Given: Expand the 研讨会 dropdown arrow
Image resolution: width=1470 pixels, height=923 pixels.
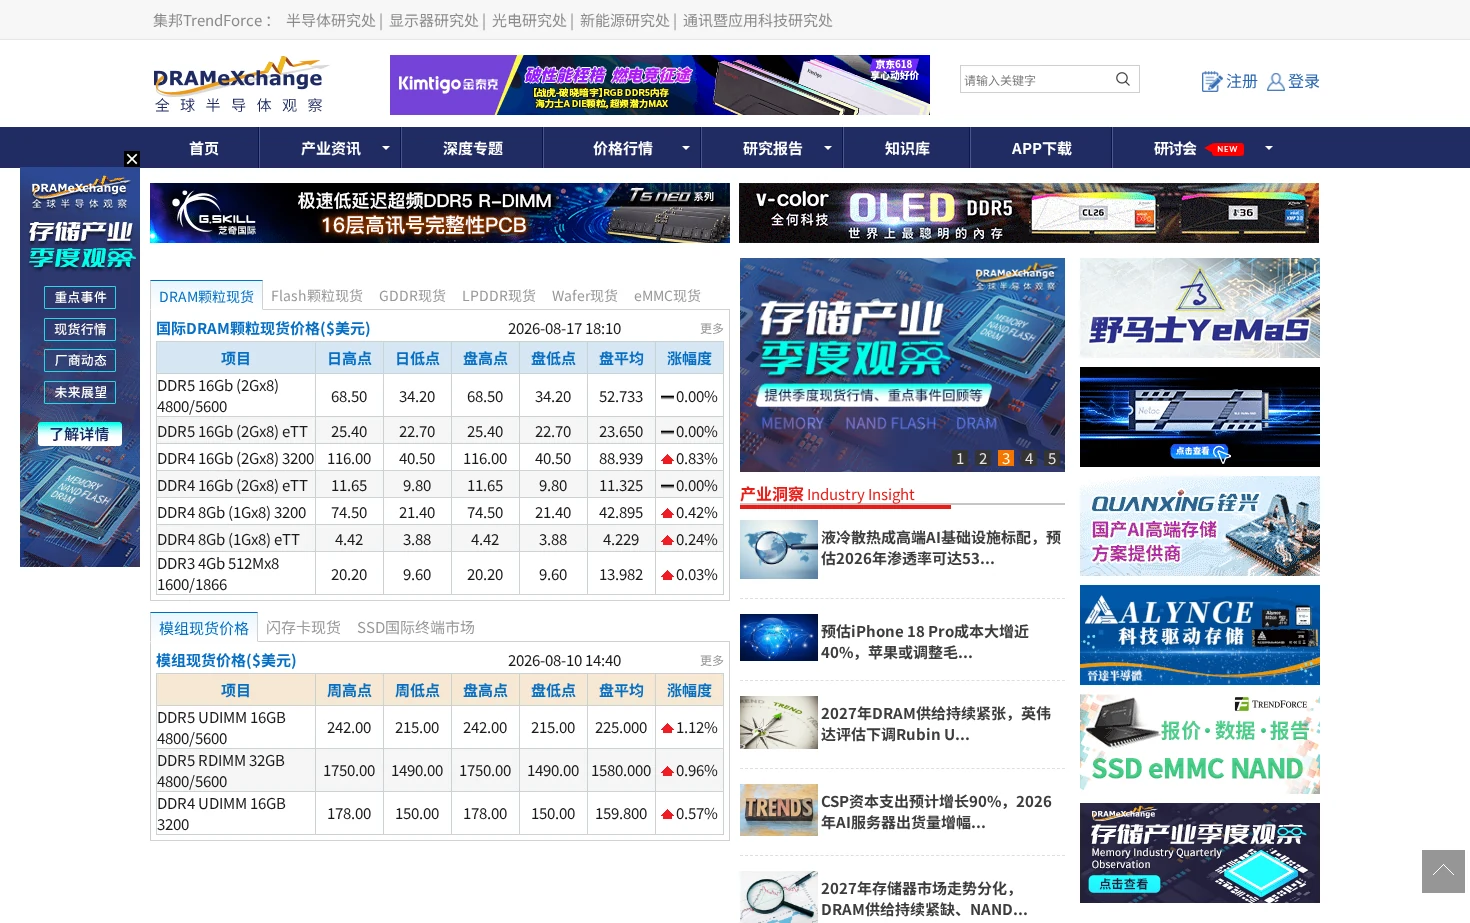Looking at the screenshot, I should pos(1269,148).
